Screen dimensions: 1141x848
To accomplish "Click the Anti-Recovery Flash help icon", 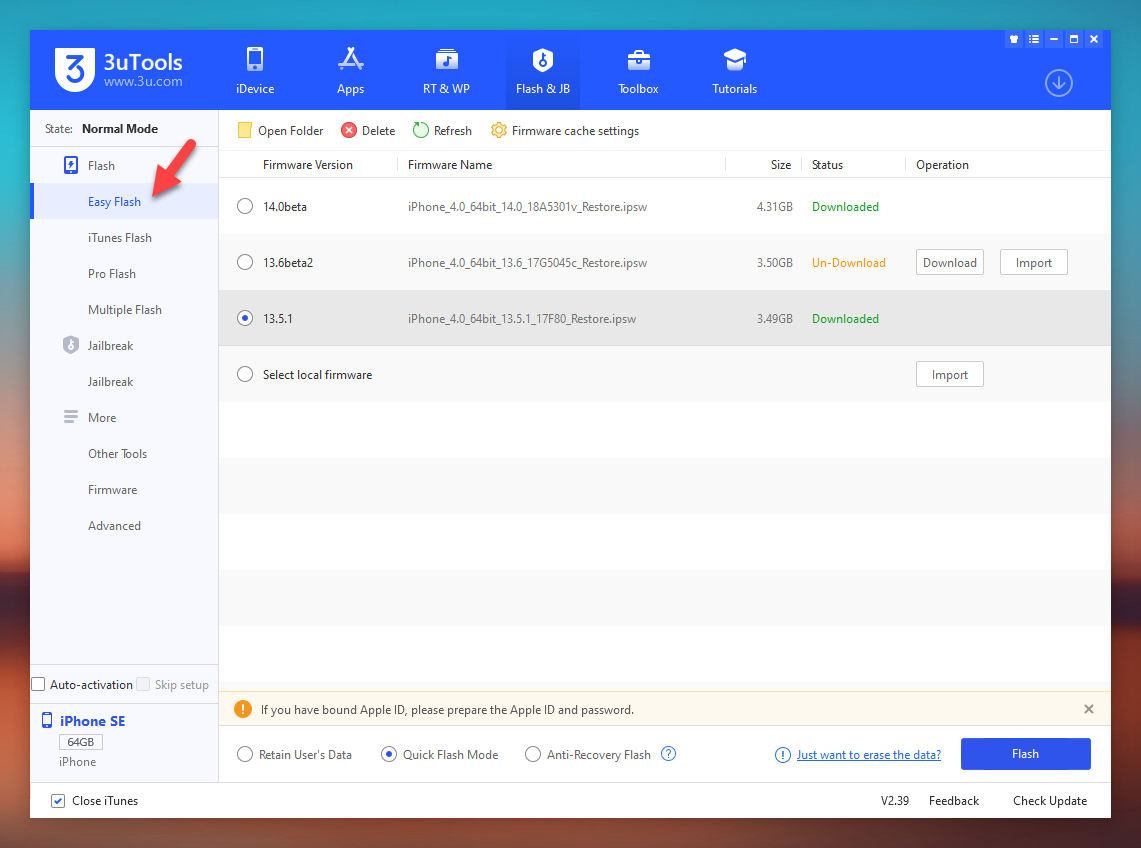I will pos(669,754).
